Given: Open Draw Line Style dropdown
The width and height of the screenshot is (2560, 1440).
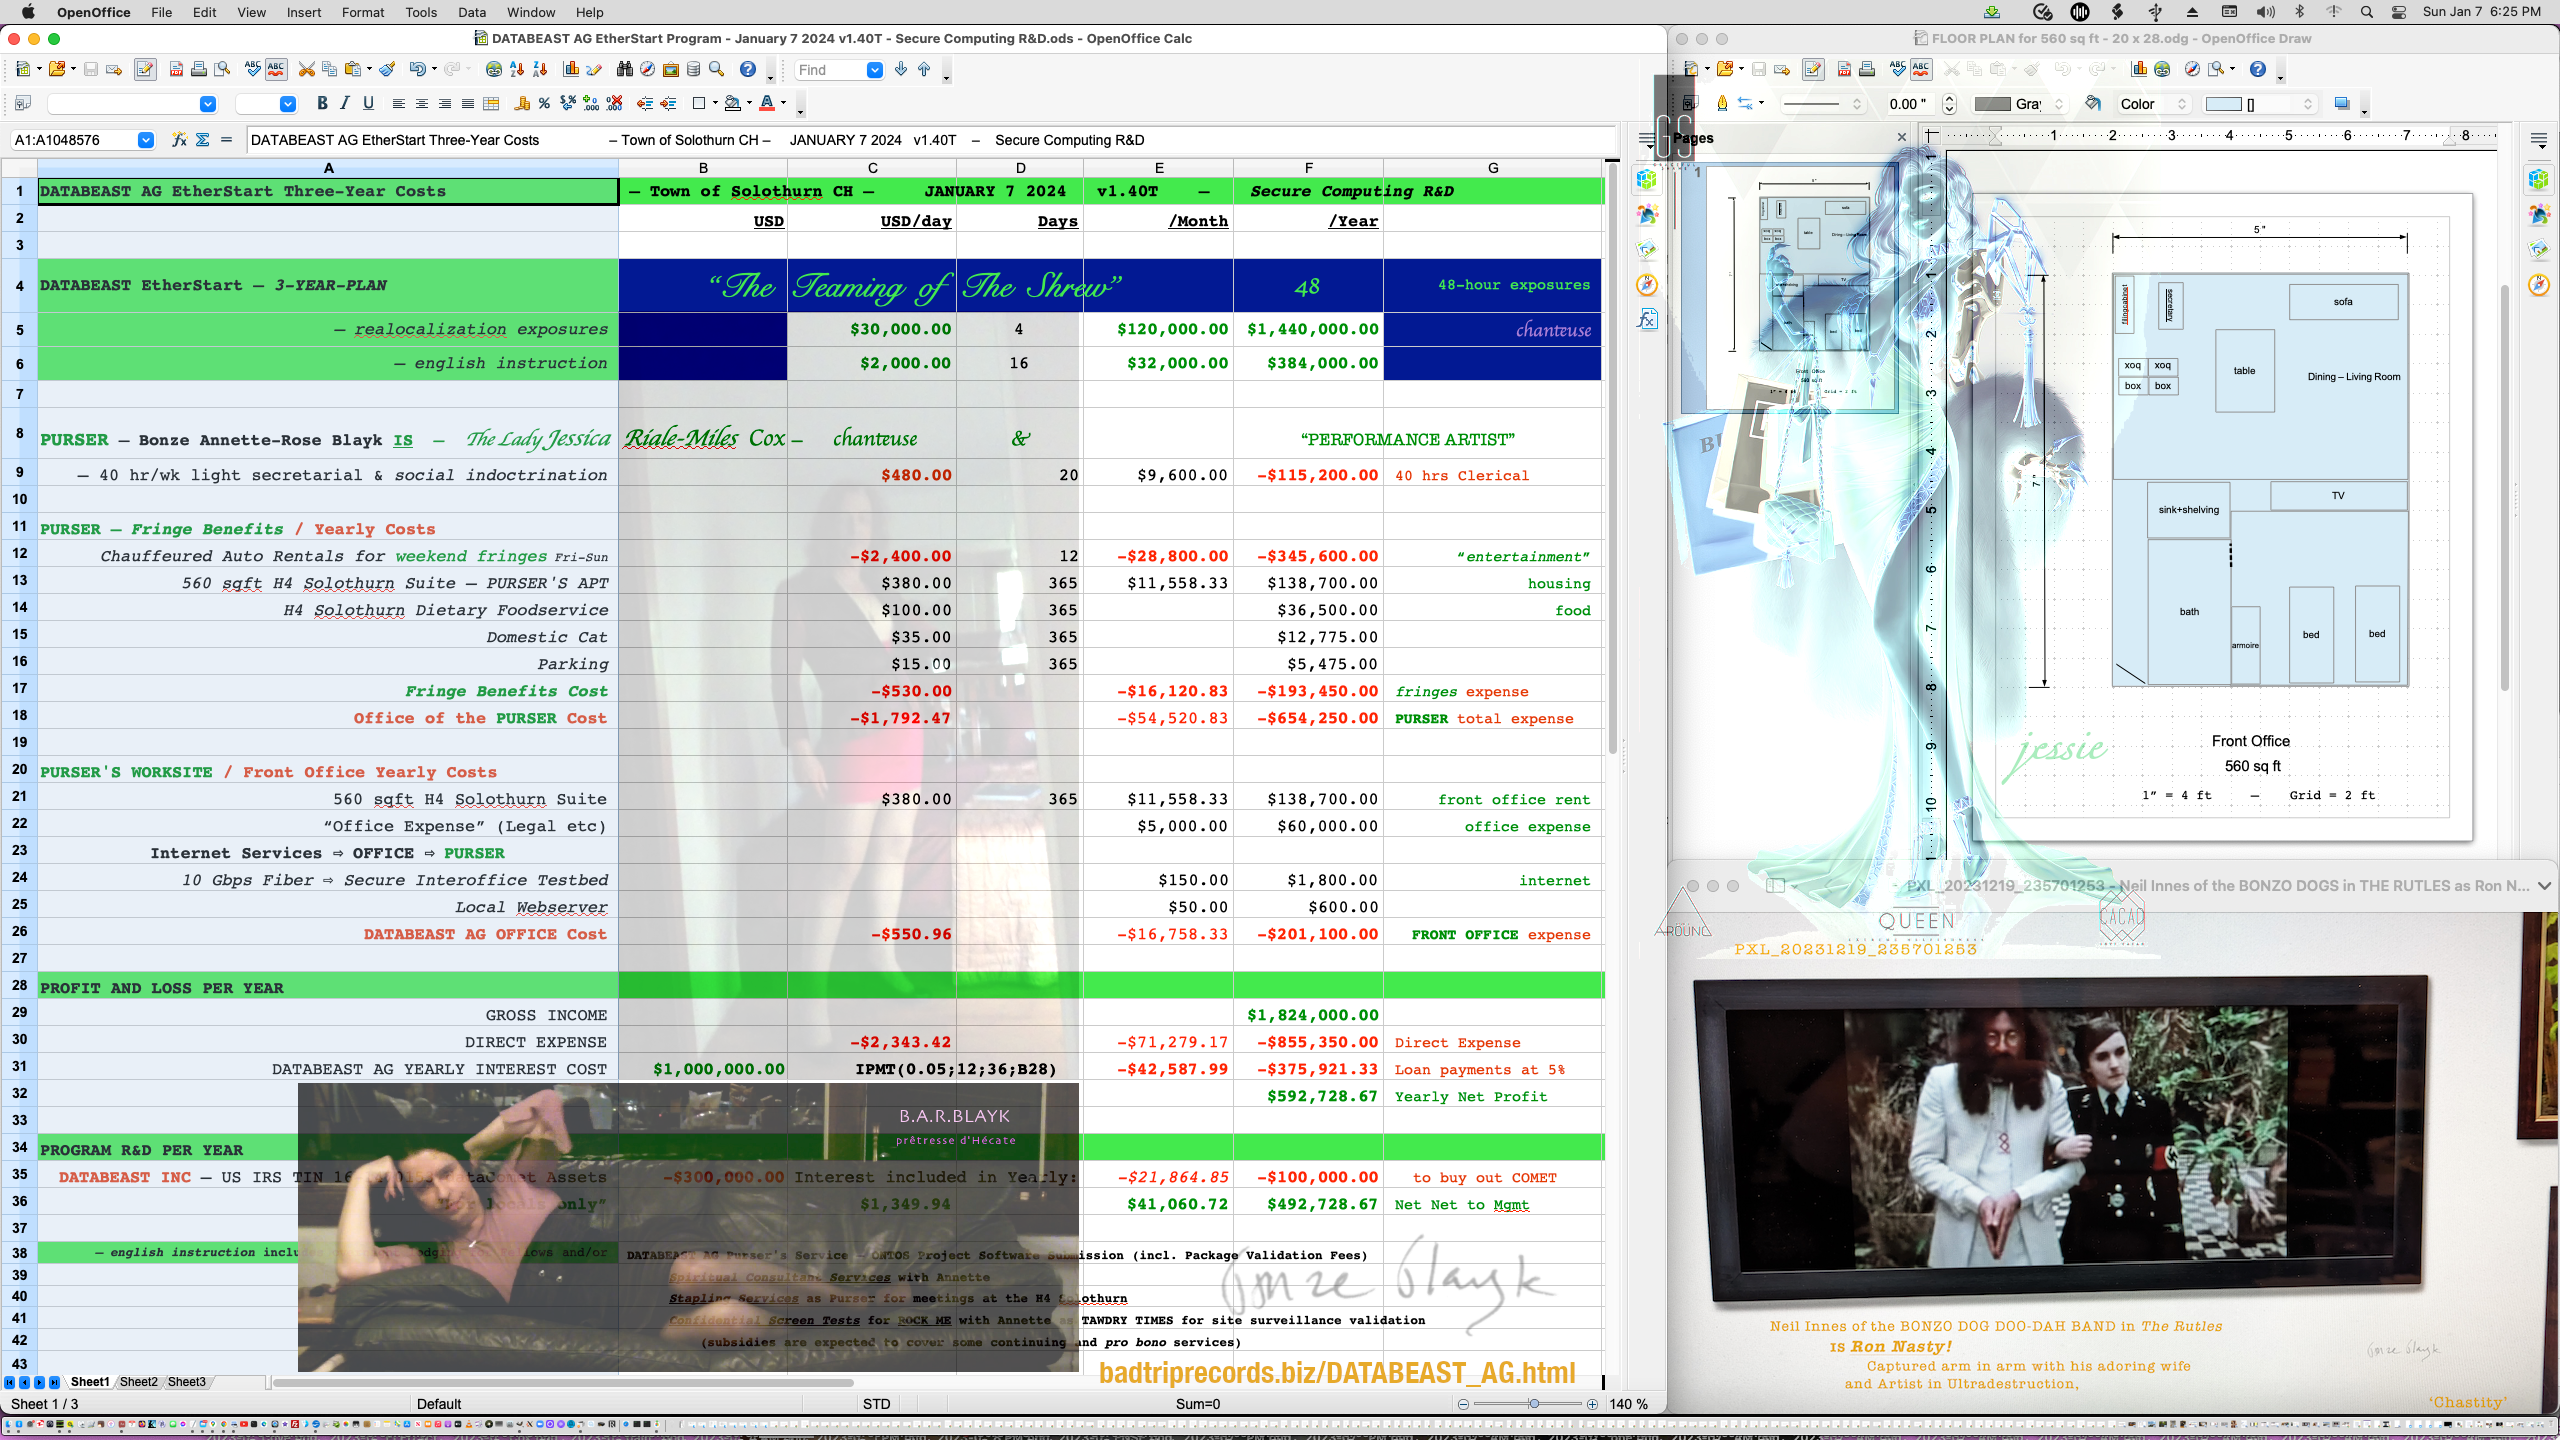Looking at the screenshot, I should [1822, 104].
